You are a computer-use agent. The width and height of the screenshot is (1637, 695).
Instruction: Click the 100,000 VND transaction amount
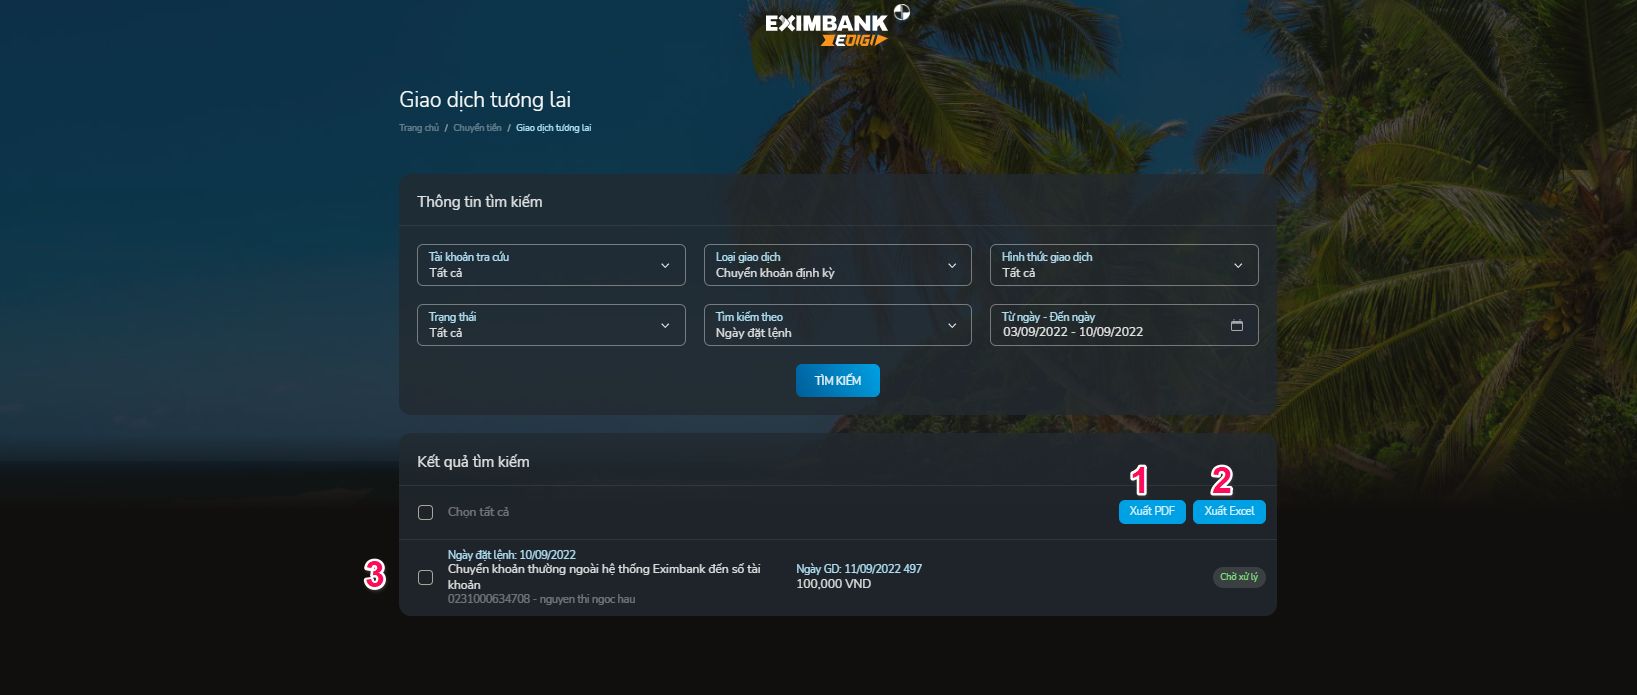point(833,584)
